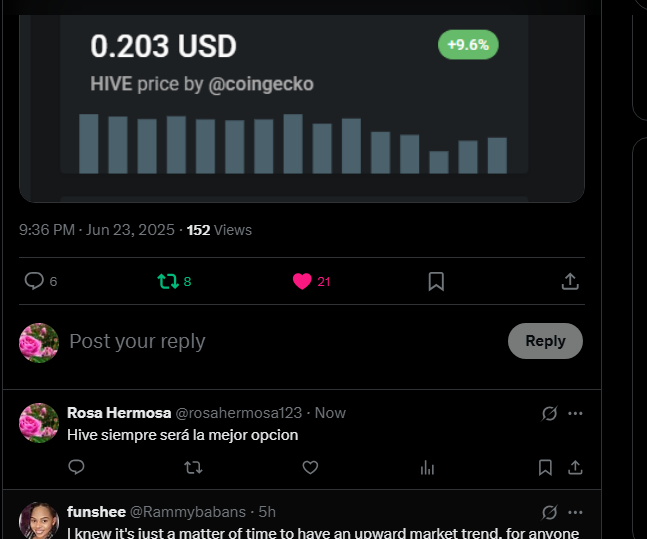View analytics for Rosa Hermosa's reply
Image resolution: width=647 pixels, height=539 pixels.
[427, 468]
